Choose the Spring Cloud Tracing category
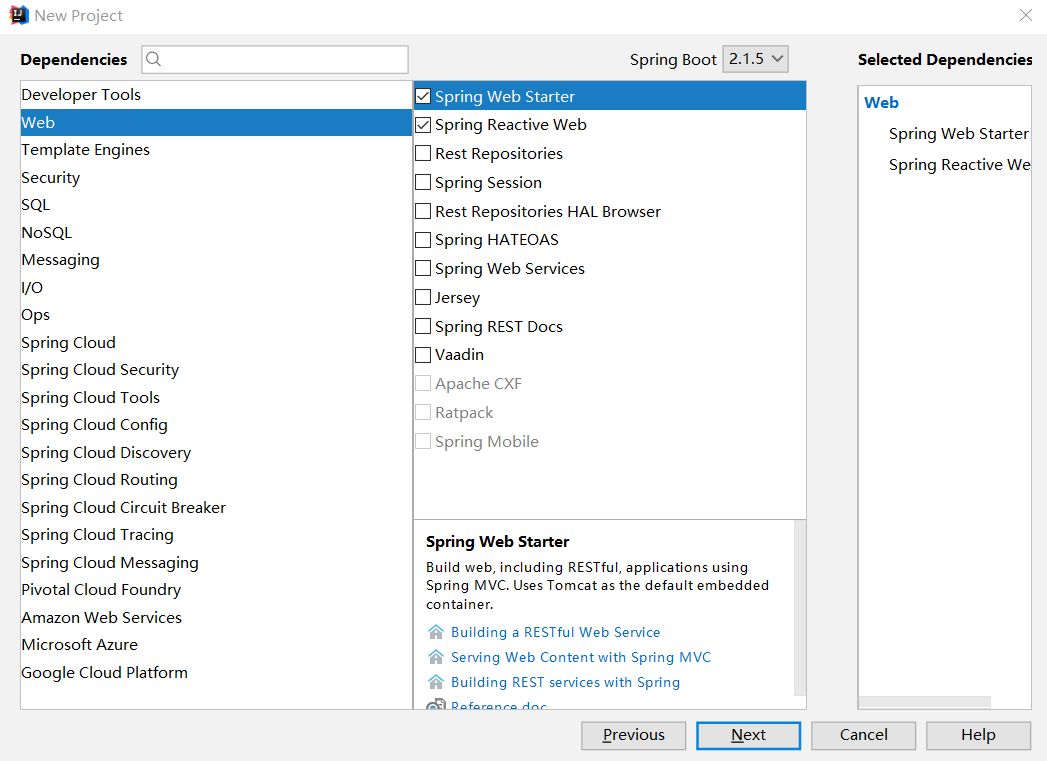The width and height of the screenshot is (1047, 761). tap(216, 535)
